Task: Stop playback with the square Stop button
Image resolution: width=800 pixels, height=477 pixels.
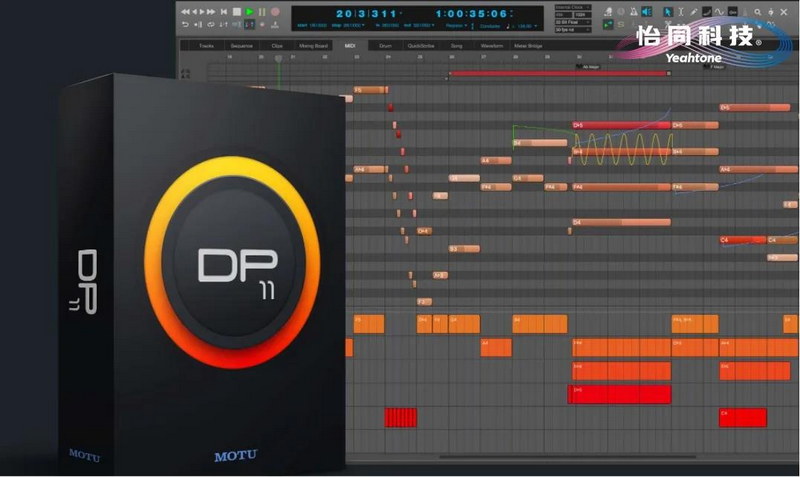Action: tap(237, 12)
